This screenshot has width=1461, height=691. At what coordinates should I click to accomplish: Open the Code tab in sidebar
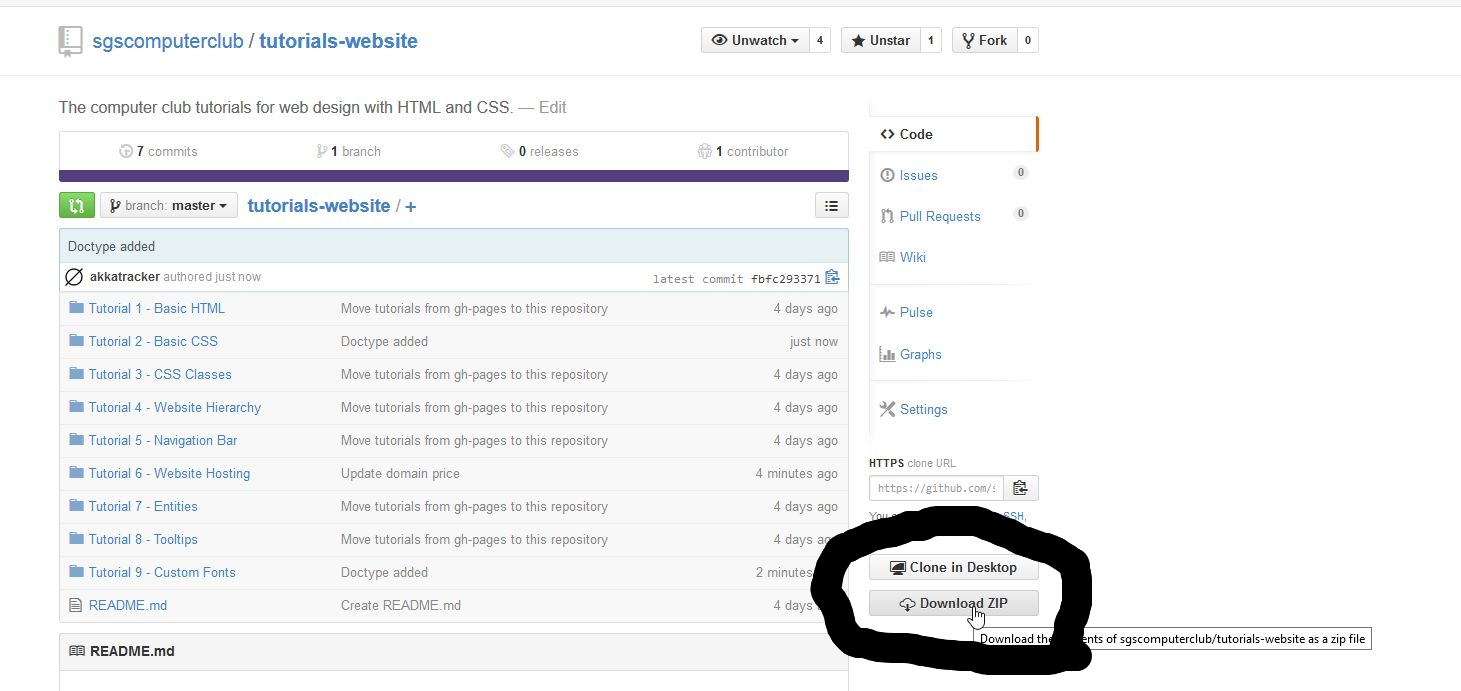pos(953,134)
